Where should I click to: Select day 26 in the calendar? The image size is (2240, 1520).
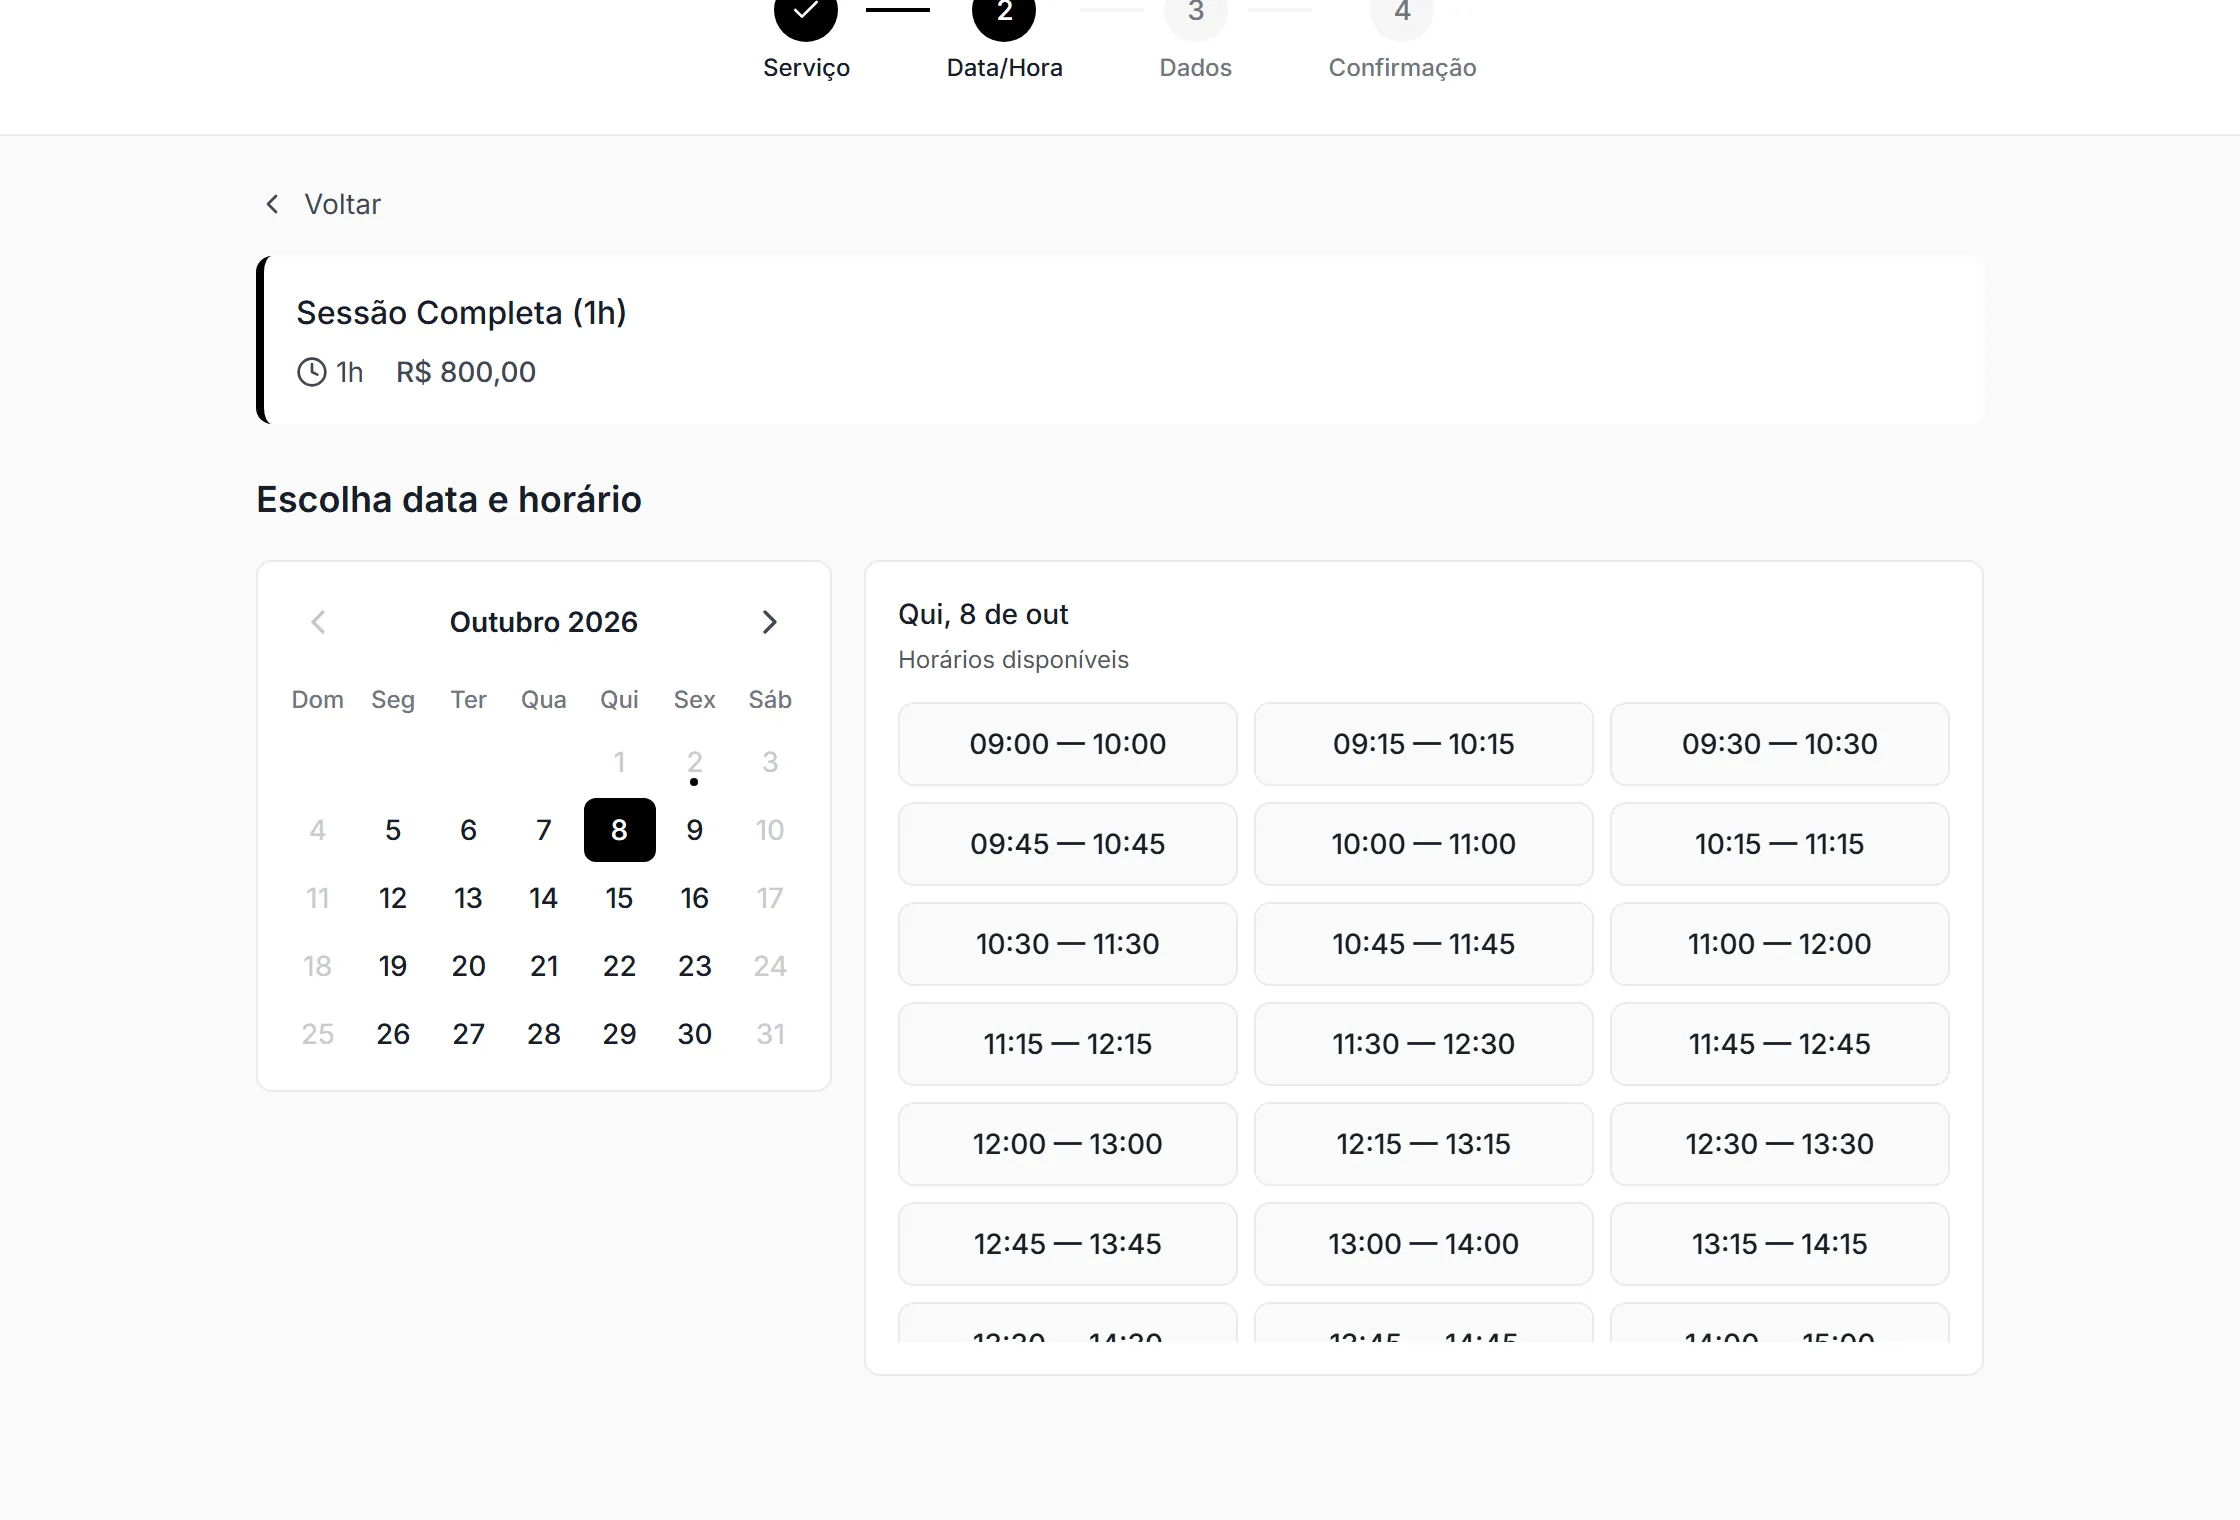pos(393,1034)
